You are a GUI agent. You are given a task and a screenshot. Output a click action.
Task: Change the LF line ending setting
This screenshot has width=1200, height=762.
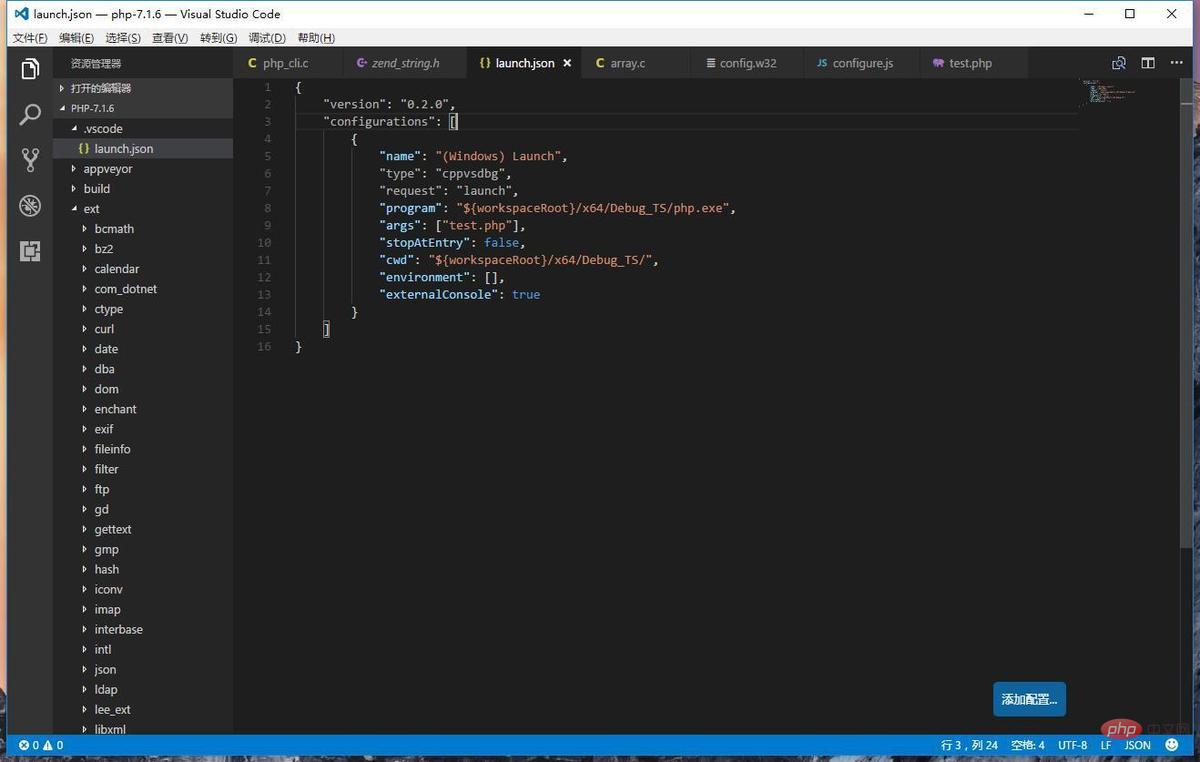point(1106,745)
